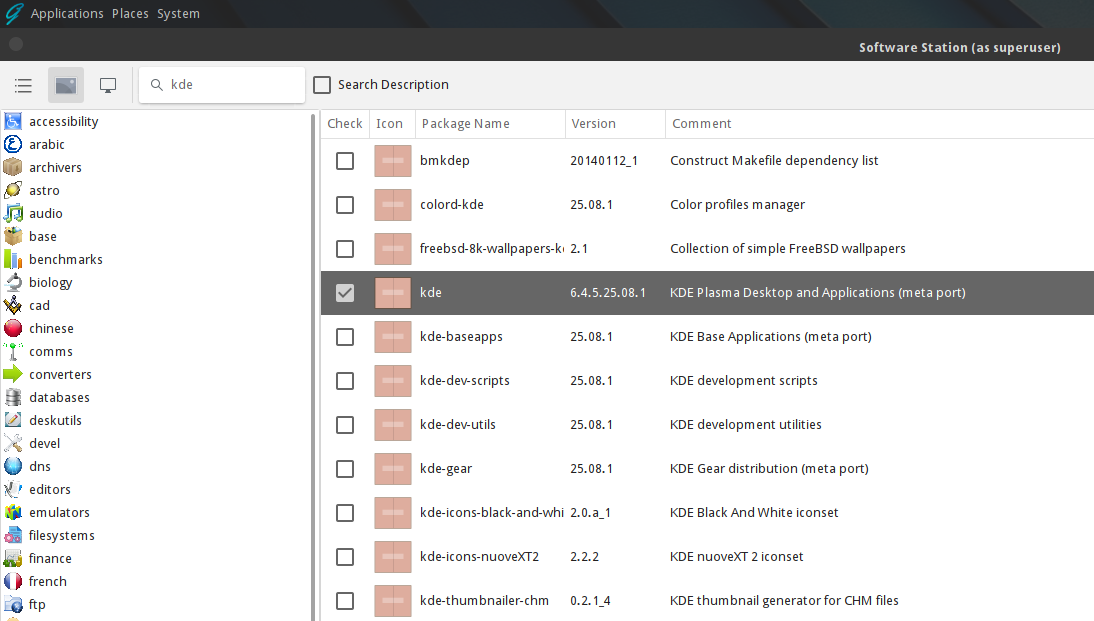Screen dimensions: 1094x621
Task: Open the System menu
Action: [178, 13]
